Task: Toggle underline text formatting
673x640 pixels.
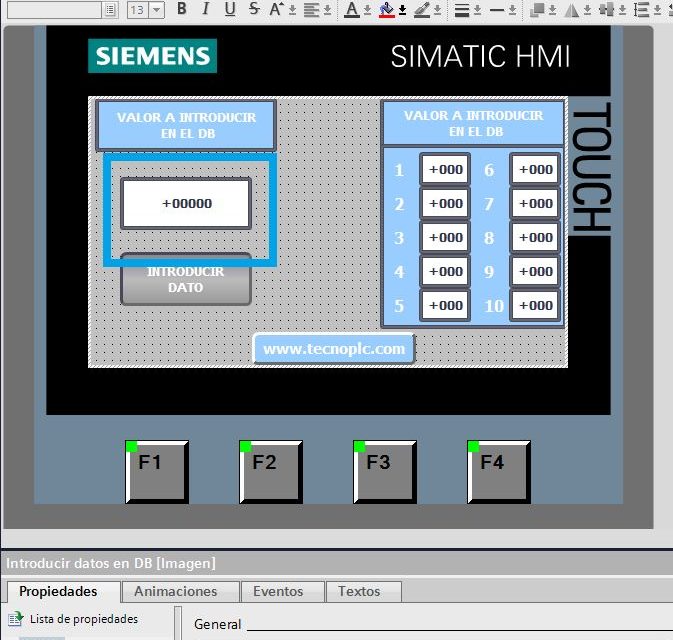Action: [x=230, y=9]
